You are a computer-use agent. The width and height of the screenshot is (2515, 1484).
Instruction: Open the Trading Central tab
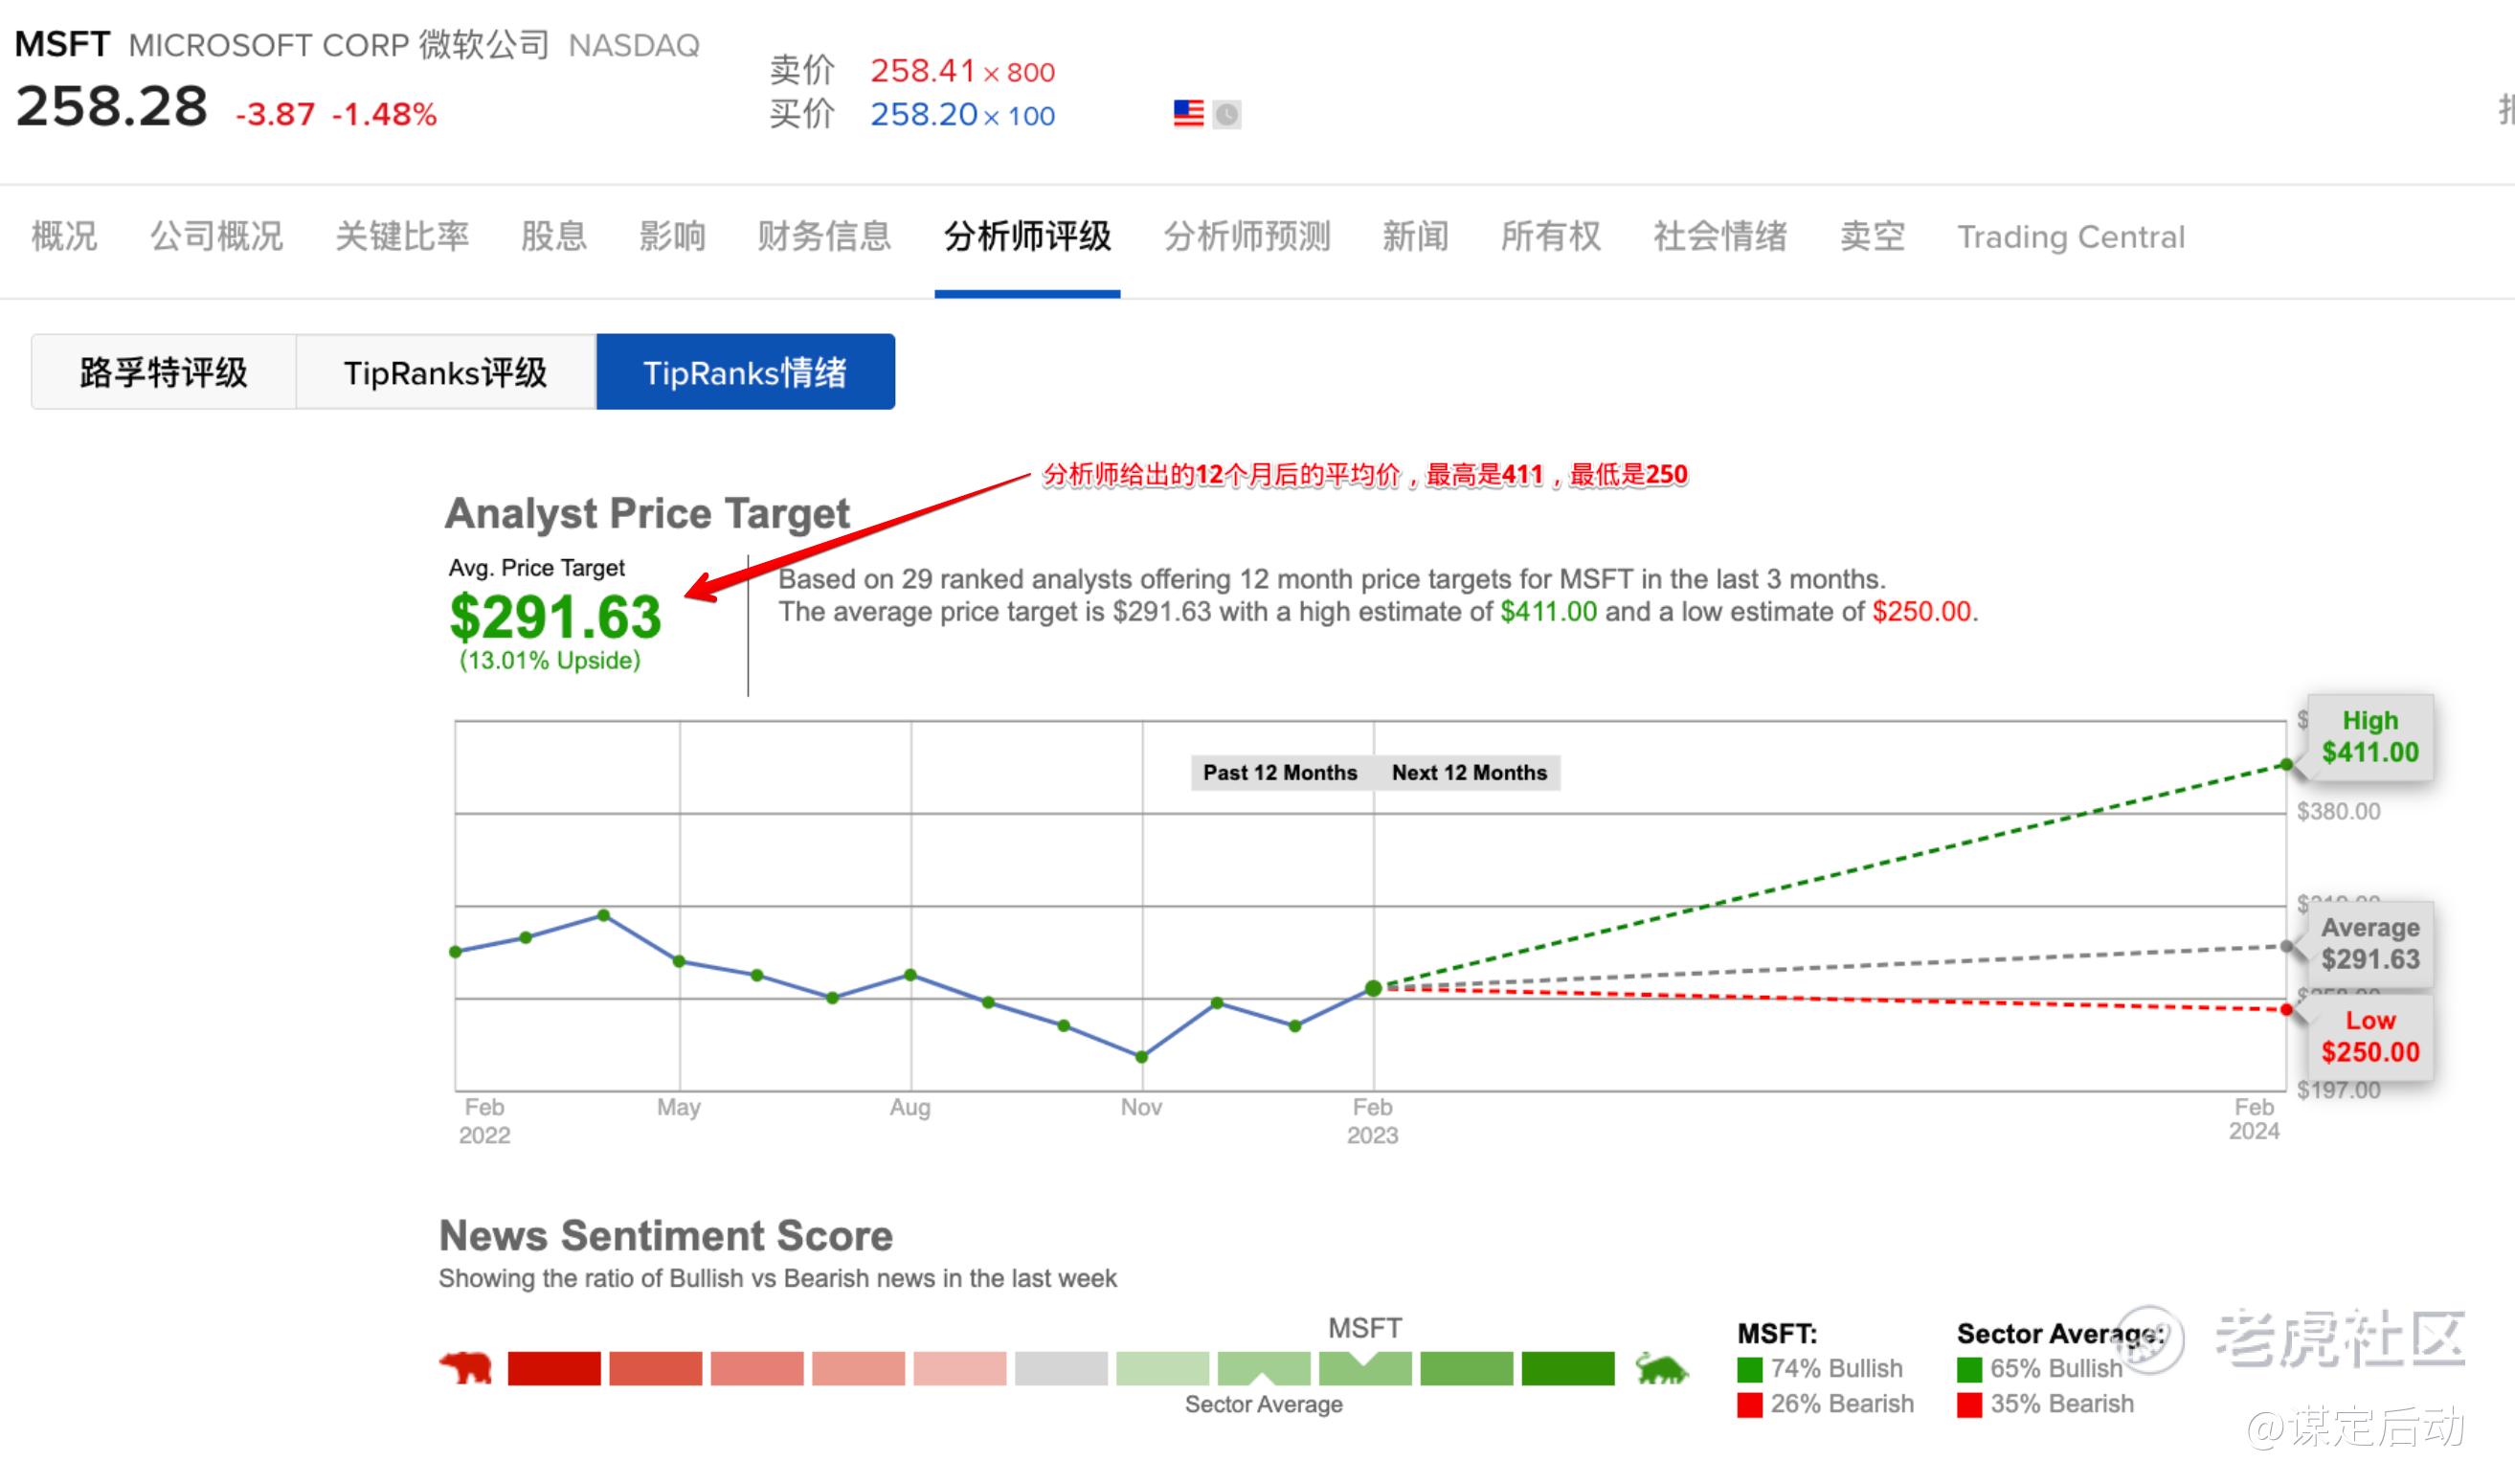[x=2070, y=237]
